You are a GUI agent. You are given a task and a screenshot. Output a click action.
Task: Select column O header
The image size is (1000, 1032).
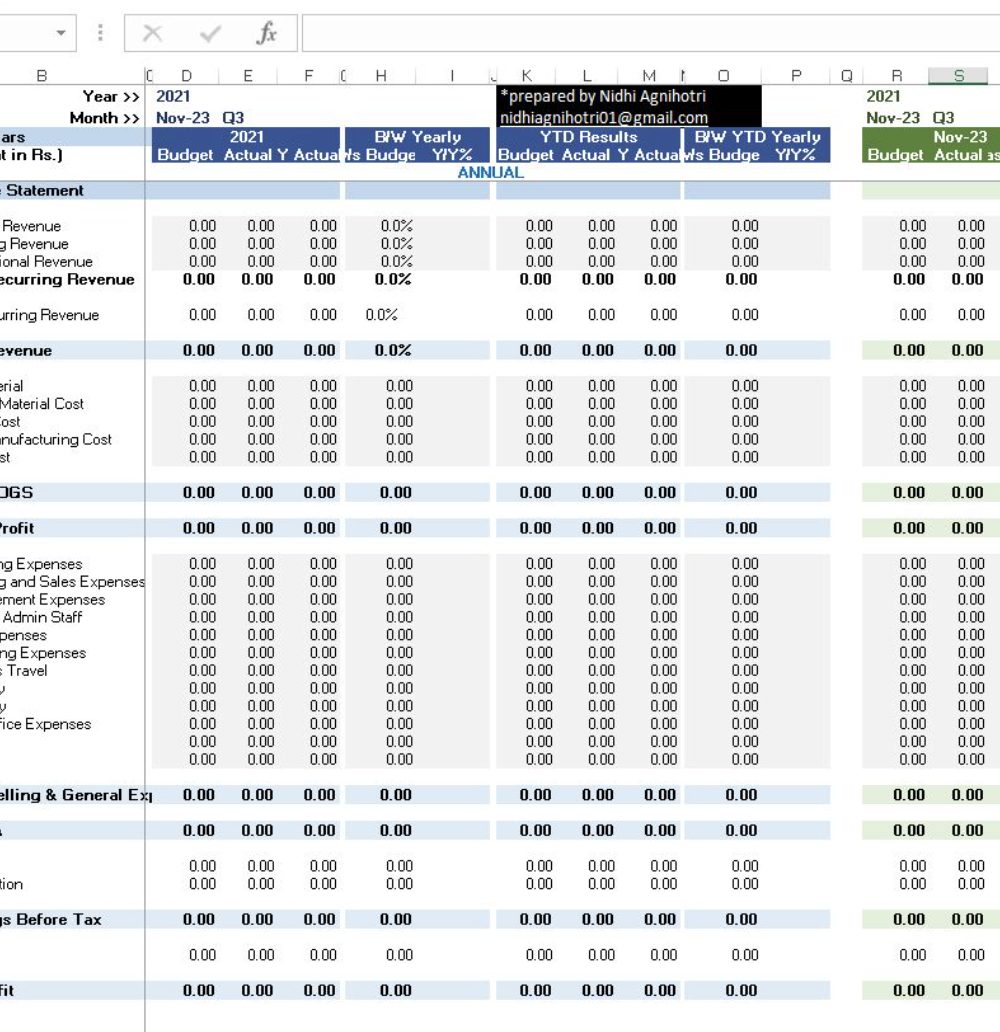pos(724,76)
